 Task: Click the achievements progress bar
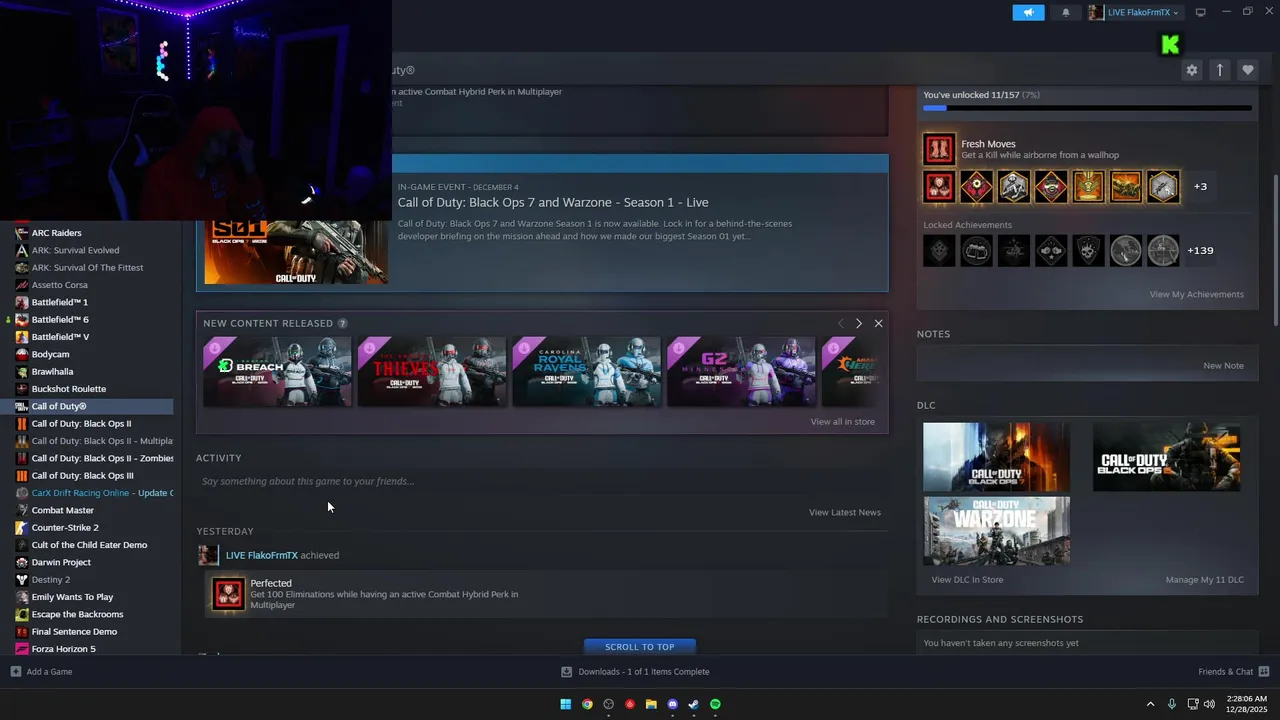1087,108
